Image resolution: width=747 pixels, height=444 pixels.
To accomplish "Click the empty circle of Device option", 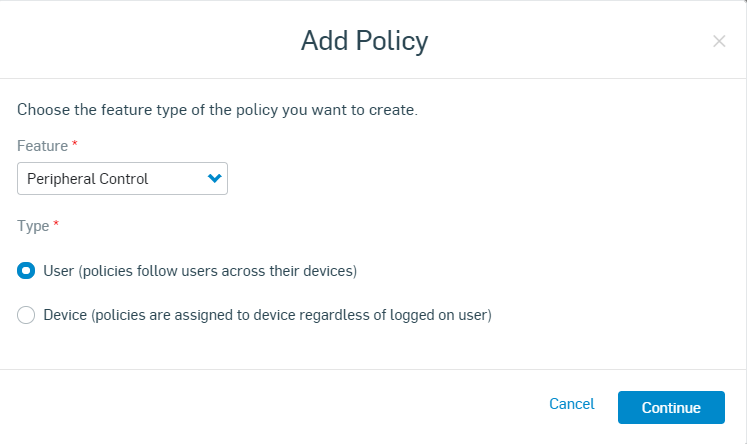I will tap(27, 315).
